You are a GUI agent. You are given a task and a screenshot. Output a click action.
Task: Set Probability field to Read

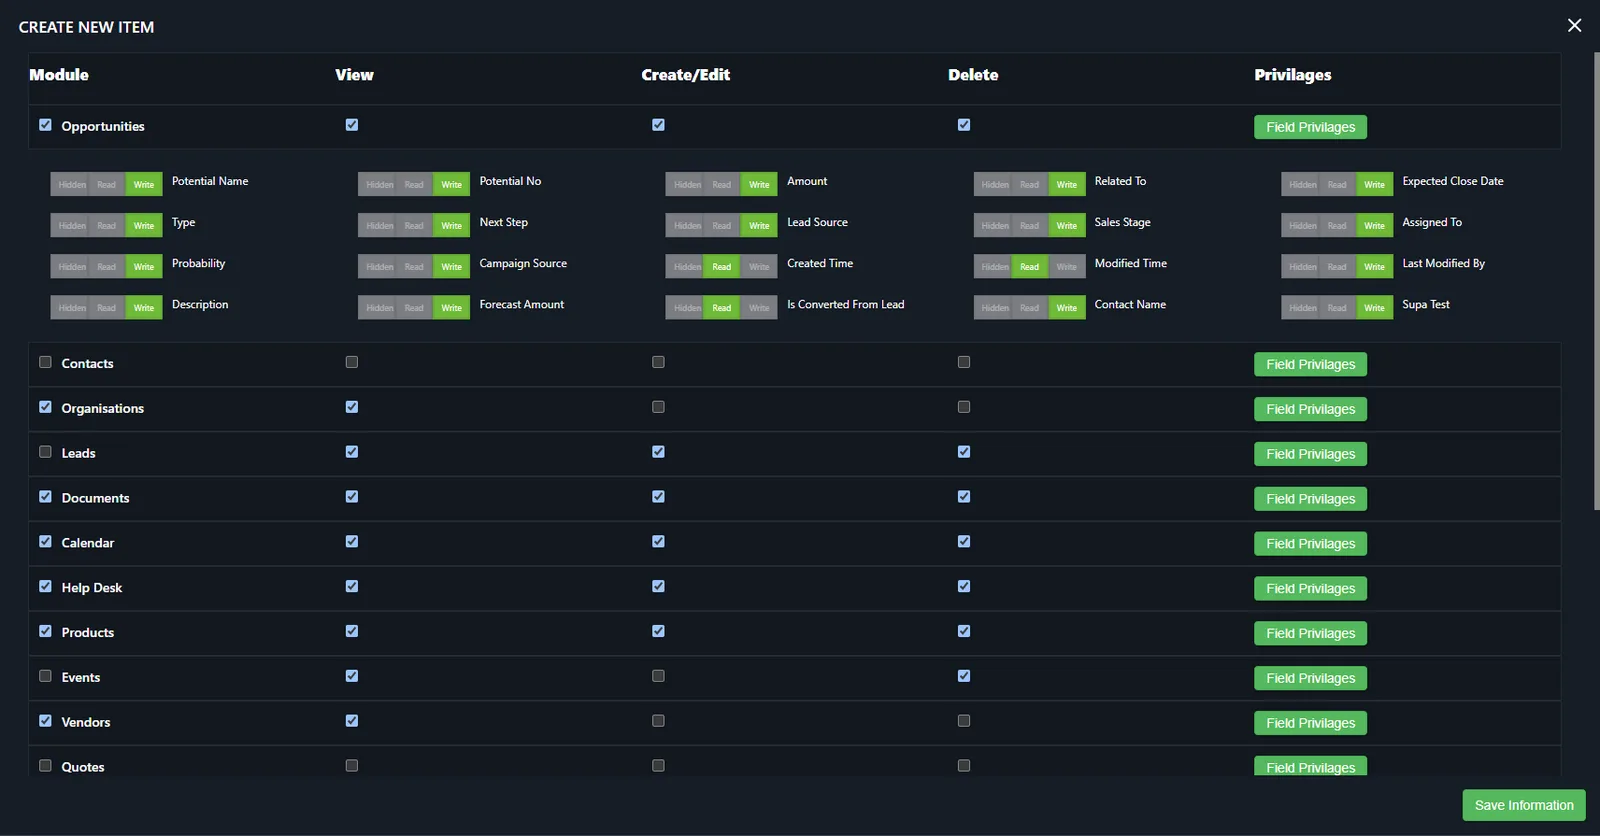pos(106,267)
